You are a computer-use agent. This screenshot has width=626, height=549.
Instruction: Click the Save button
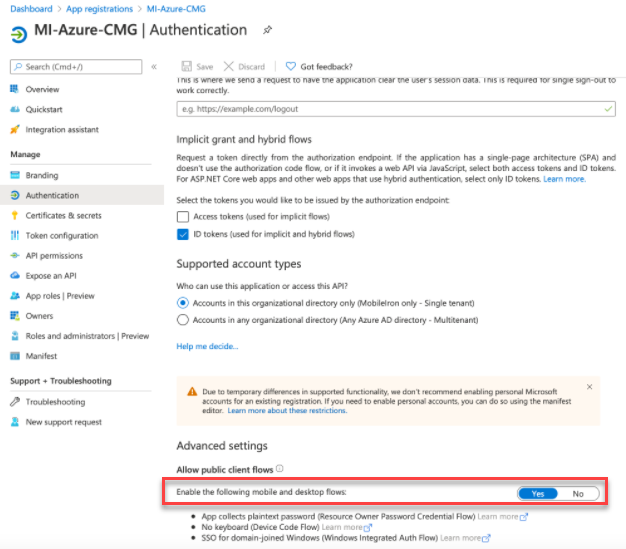[x=197, y=66]
